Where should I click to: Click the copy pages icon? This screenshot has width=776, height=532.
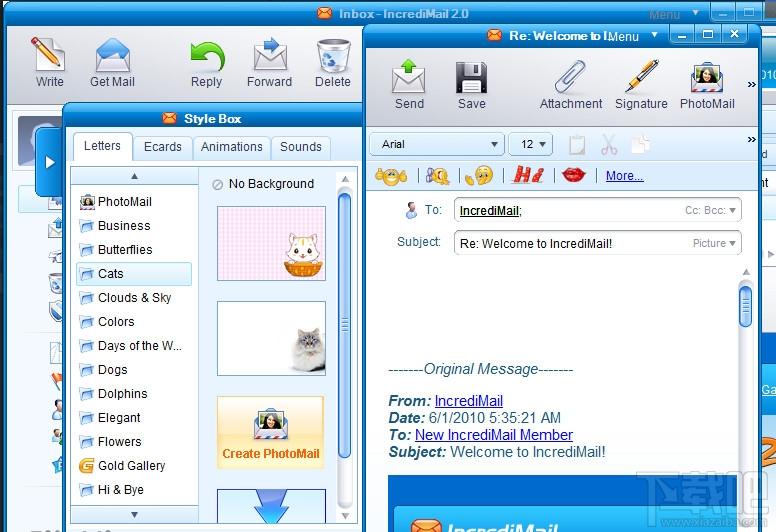641,145
